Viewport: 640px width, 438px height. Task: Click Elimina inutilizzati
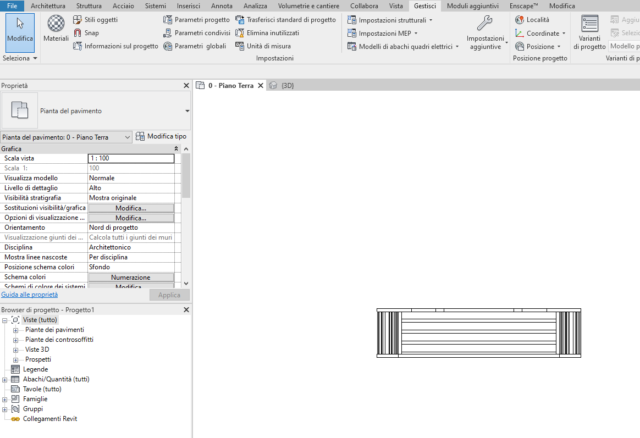pyautogui.click(x=267, y=33)
